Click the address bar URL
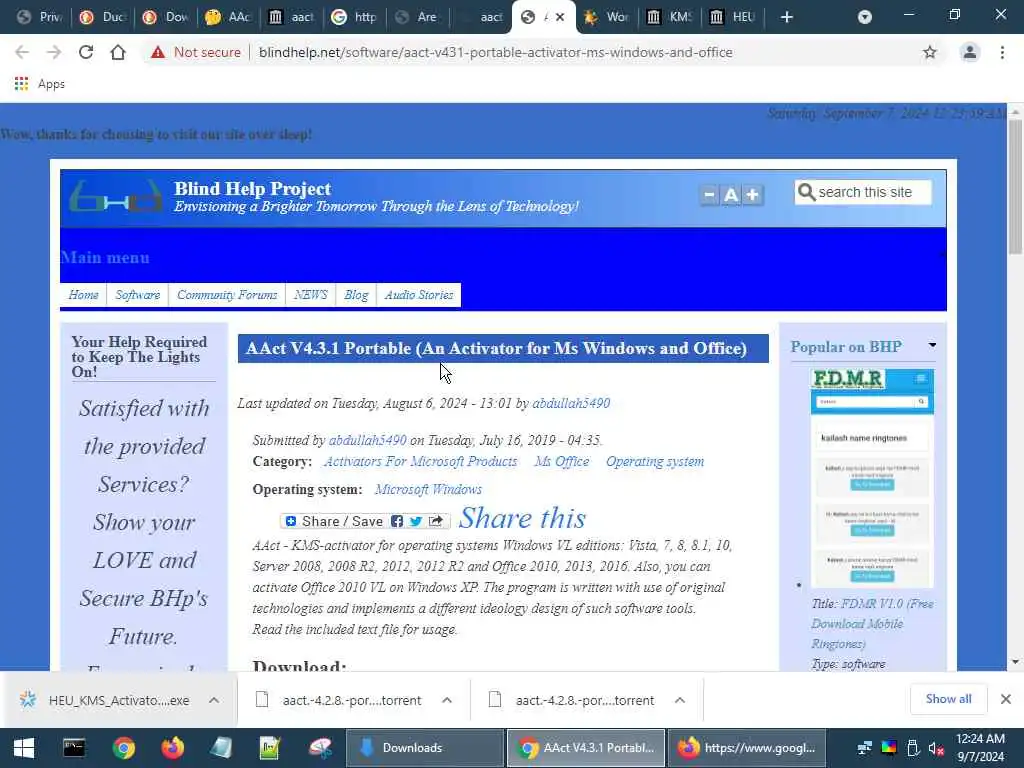 pos(496,52)
